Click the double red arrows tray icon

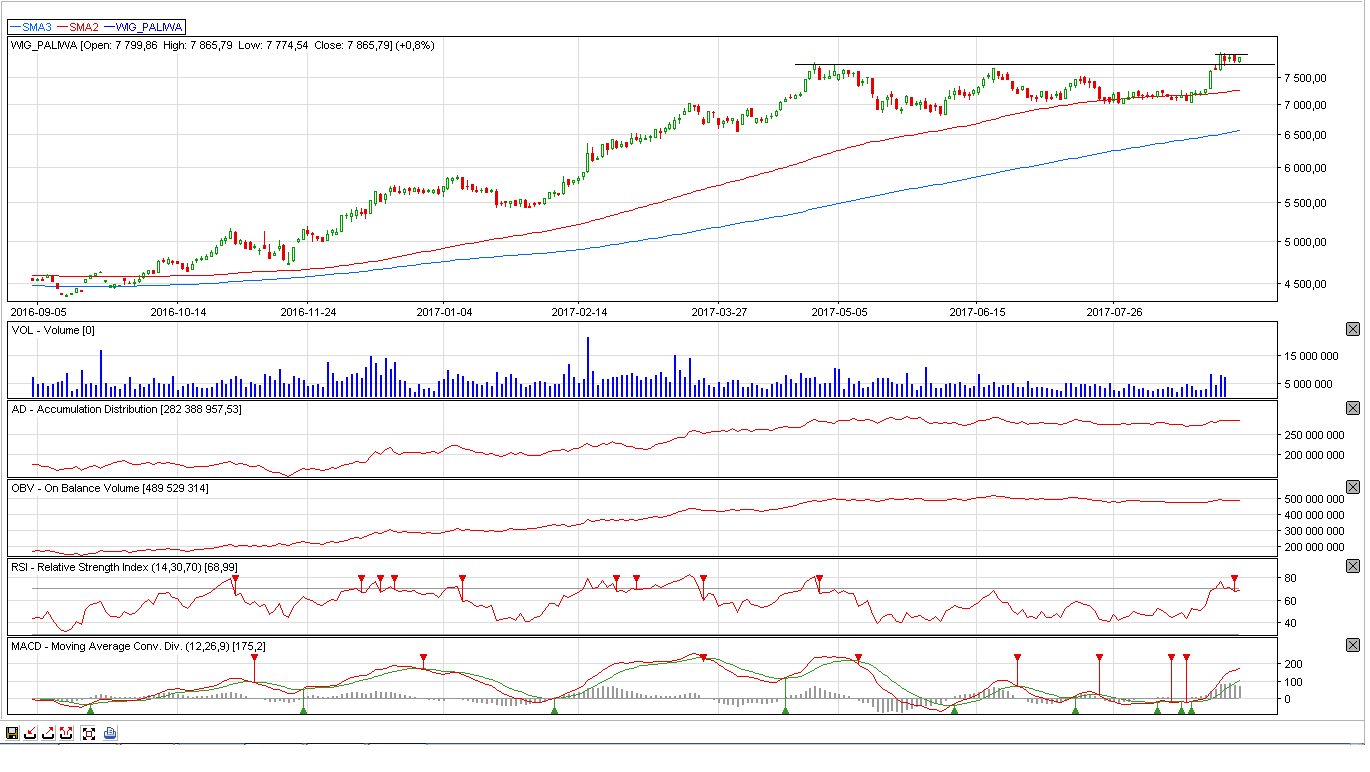pyautogui.click(x=68, y=733)
